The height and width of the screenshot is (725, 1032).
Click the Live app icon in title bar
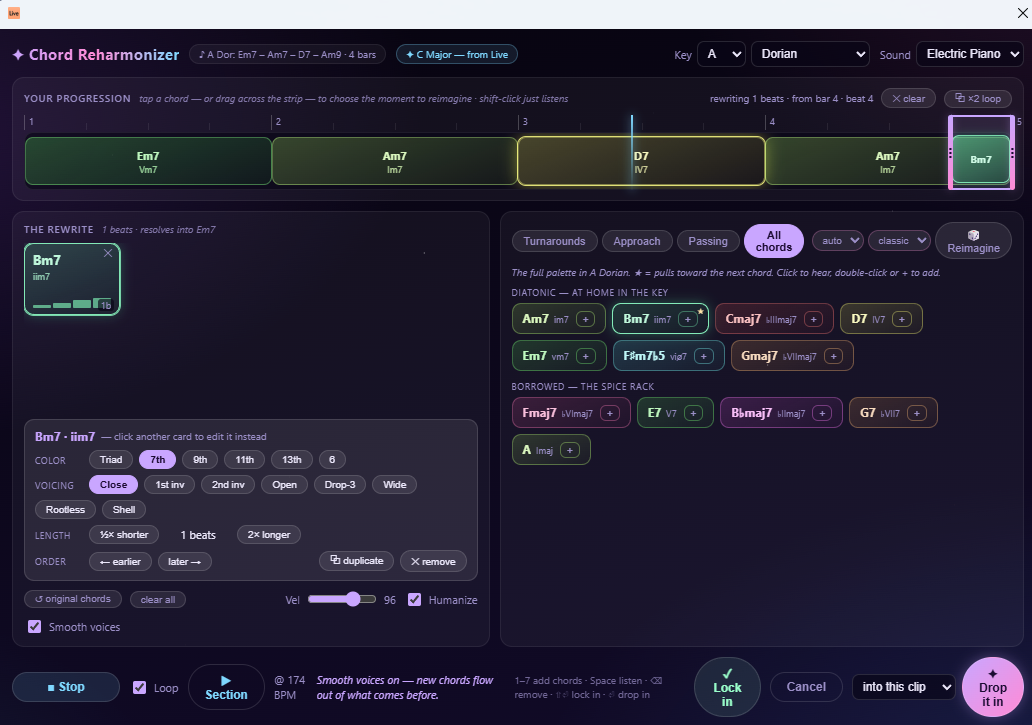(x=14, y=13)
